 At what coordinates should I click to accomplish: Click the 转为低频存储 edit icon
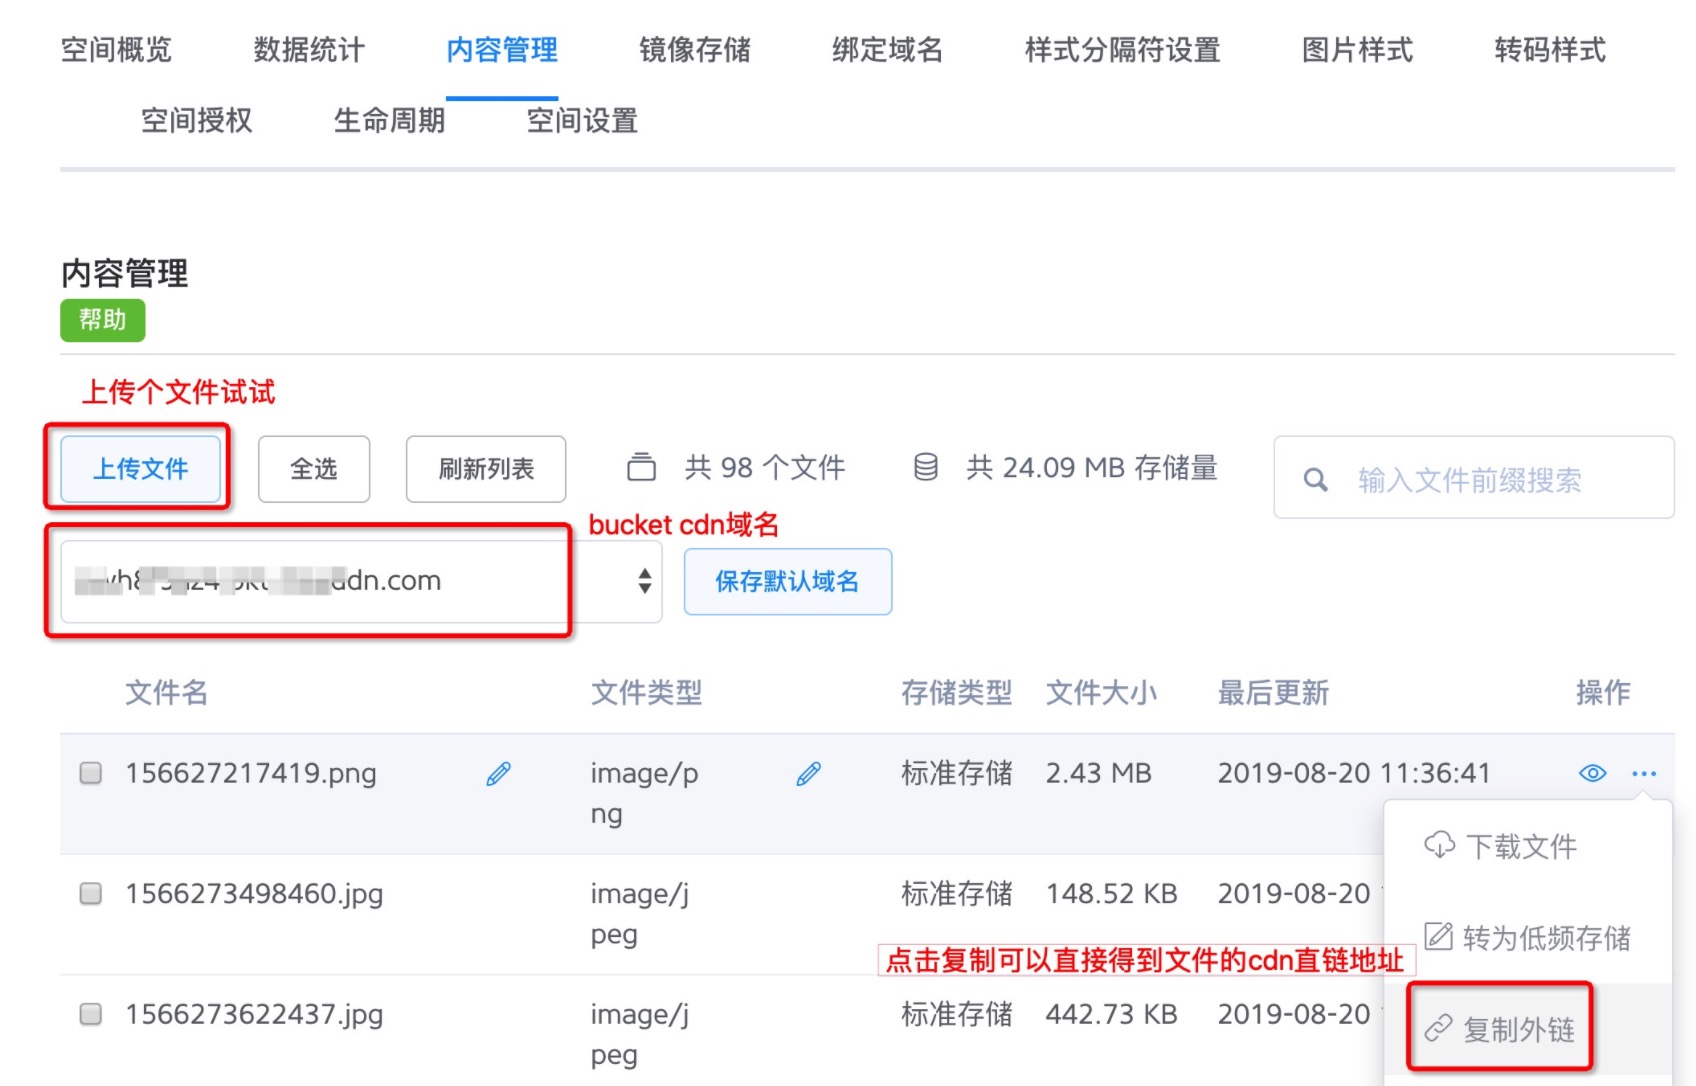coord(1438,936)
